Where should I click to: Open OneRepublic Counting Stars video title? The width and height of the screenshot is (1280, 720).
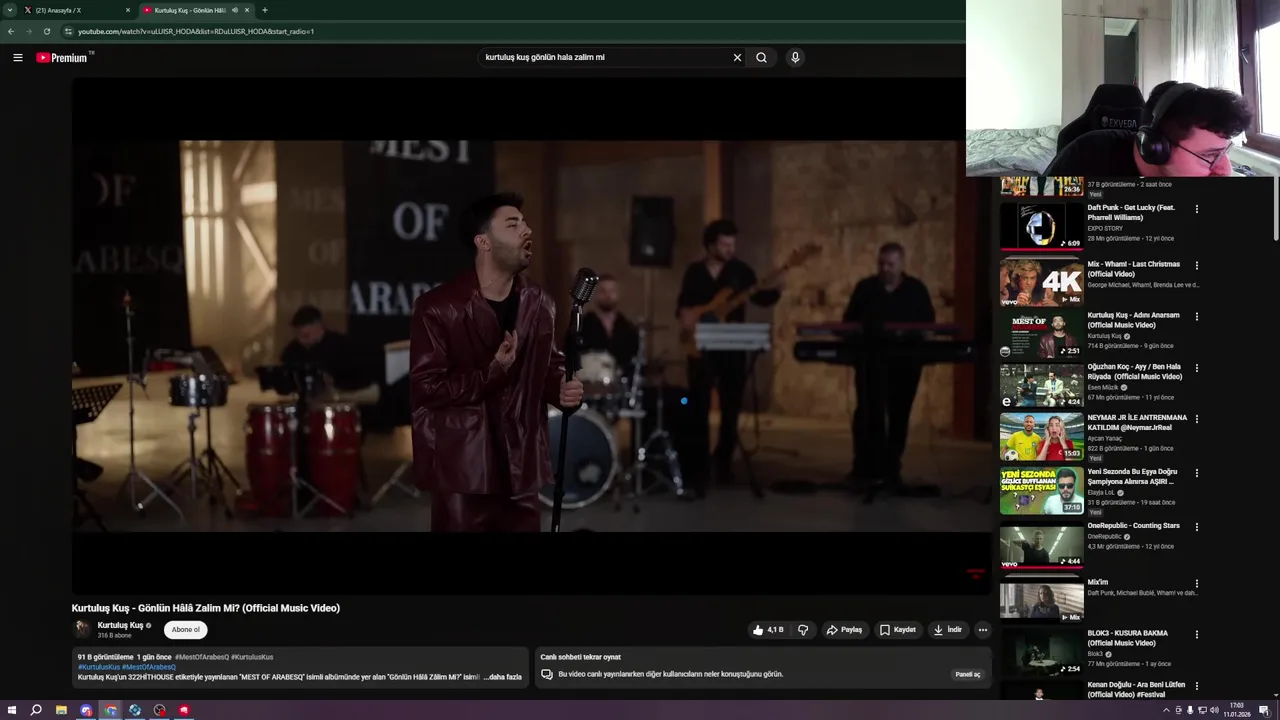1134,525
